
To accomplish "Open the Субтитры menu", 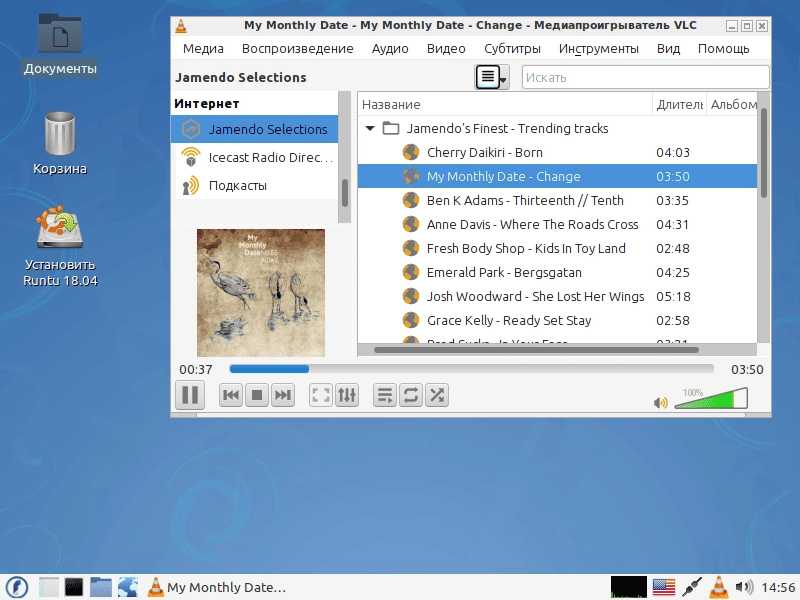I will (x=512, y=48).
